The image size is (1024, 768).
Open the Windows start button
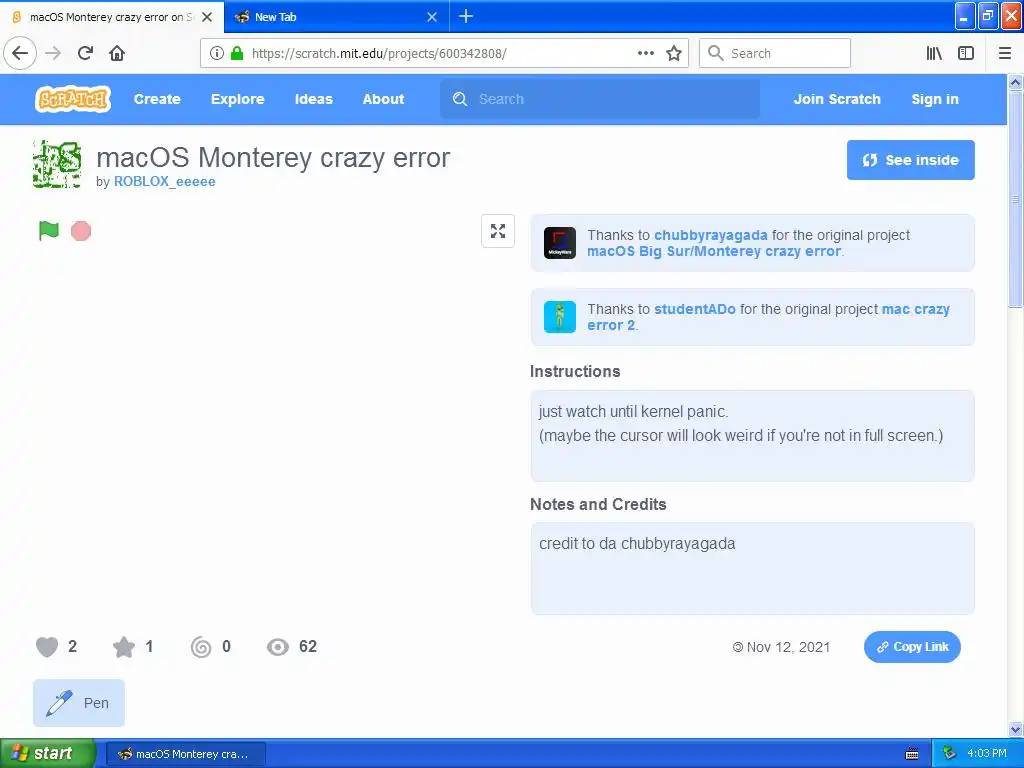[x=47, y=753]
